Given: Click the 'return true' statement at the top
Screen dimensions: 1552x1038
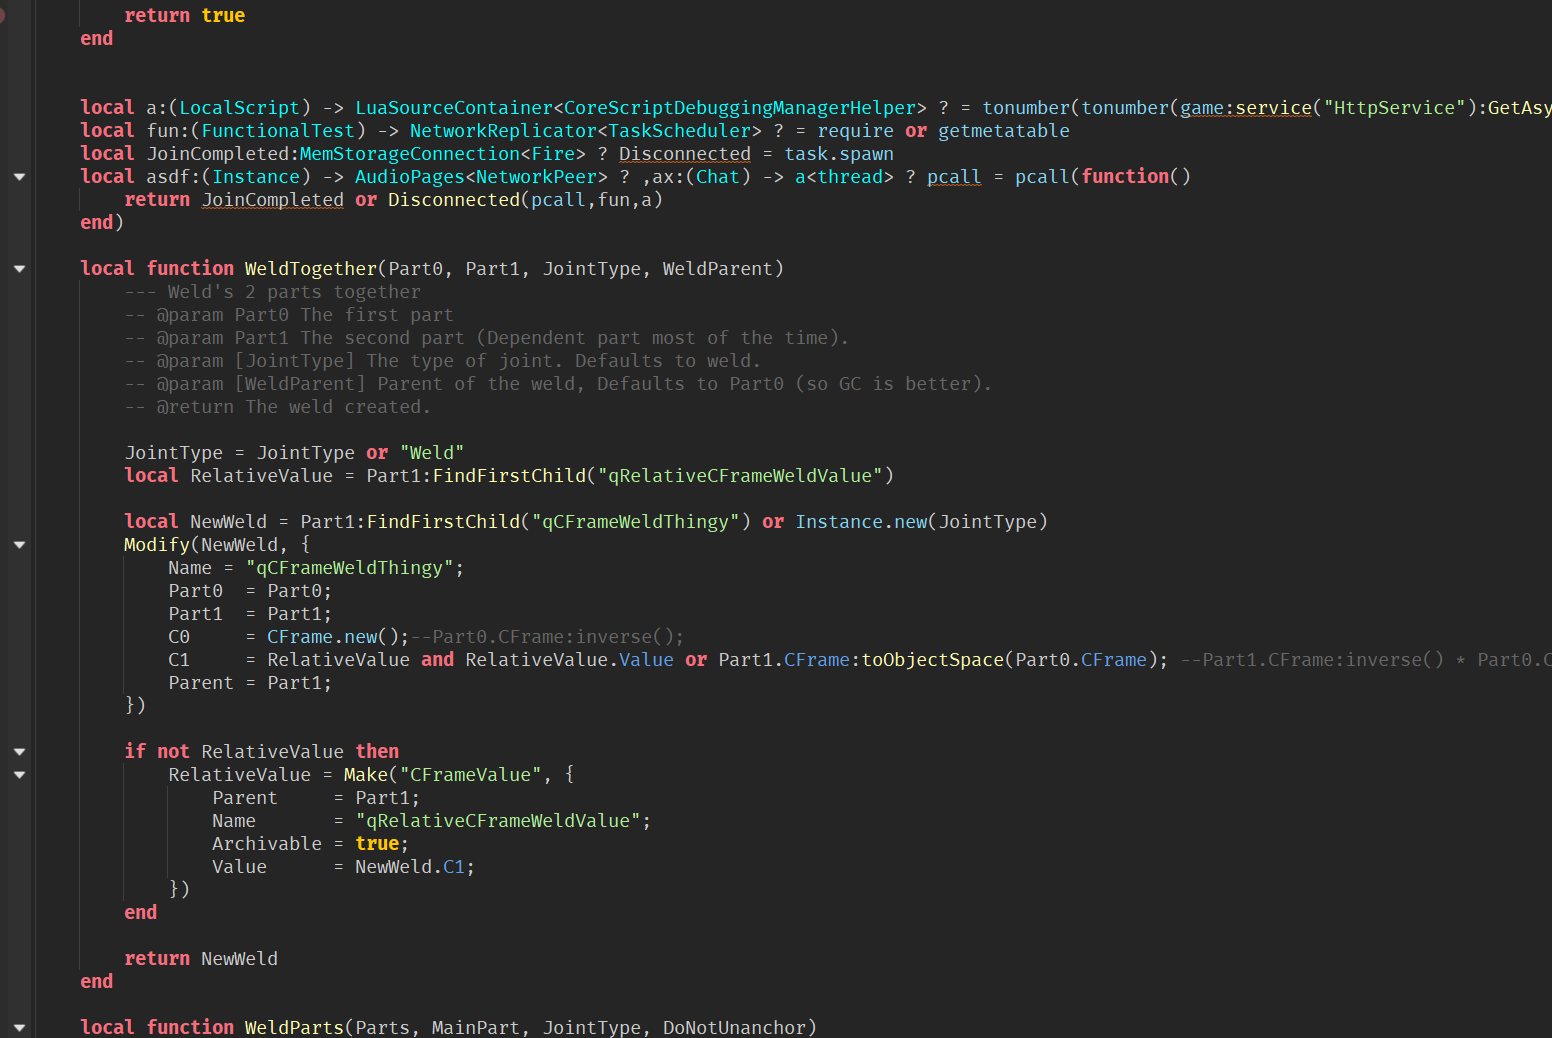Looking at the screenshot, I should tap(184, 15).
